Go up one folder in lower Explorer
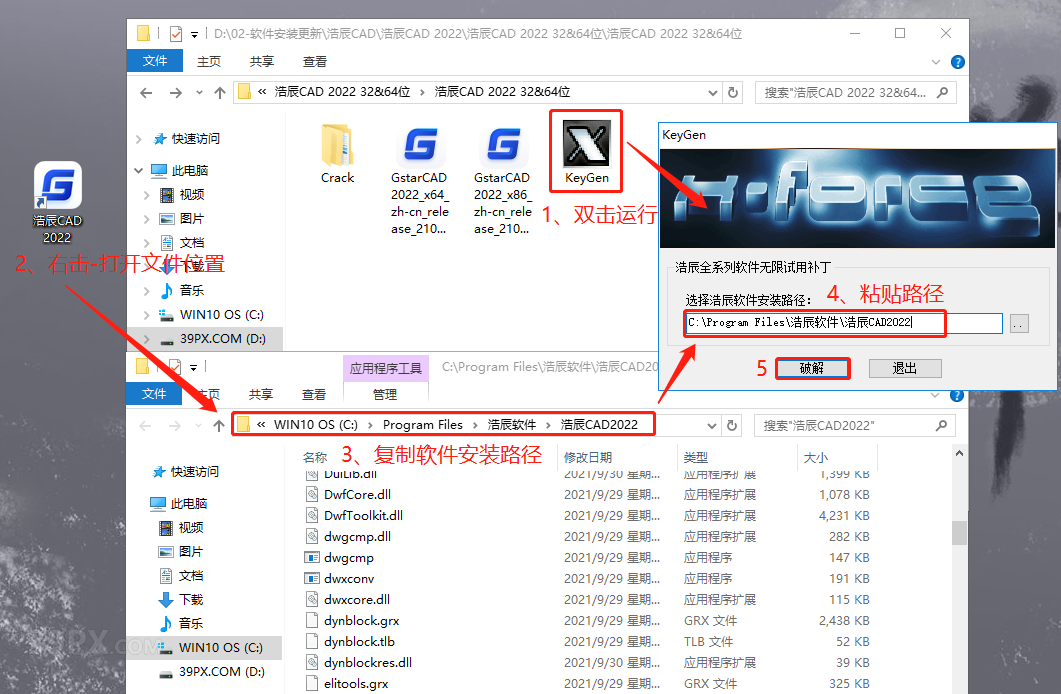 click(219, 425)
